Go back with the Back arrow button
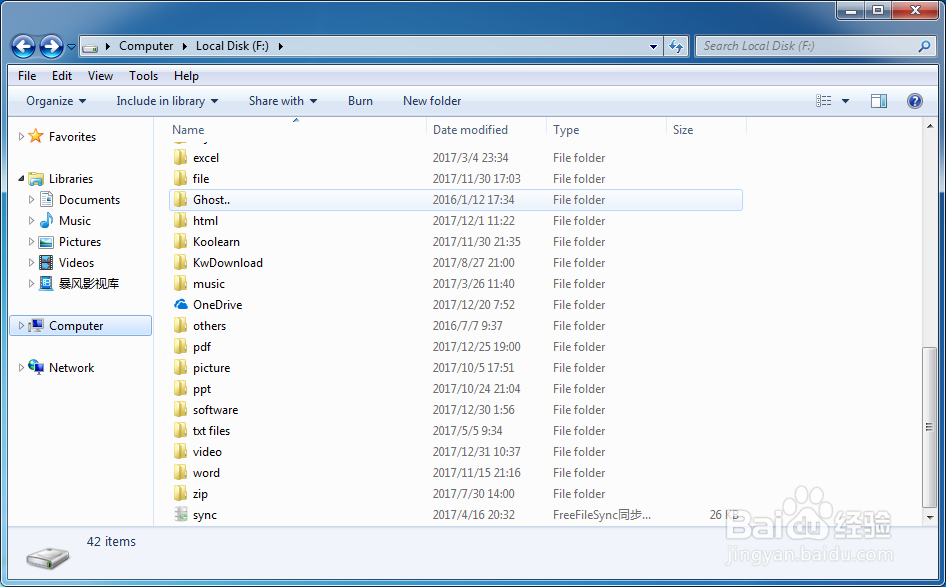946x587 pixels. pyautogui.click(x=24, y=46)
